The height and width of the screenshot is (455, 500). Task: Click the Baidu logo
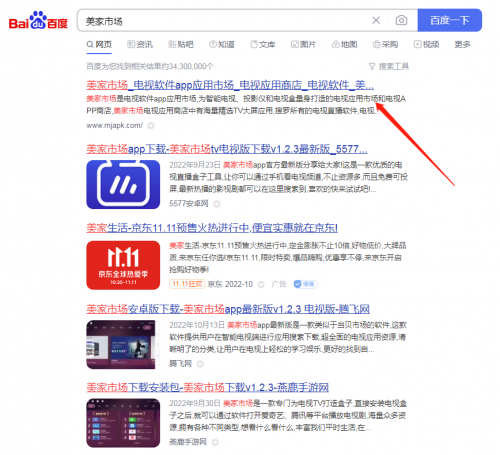(38, 21)
